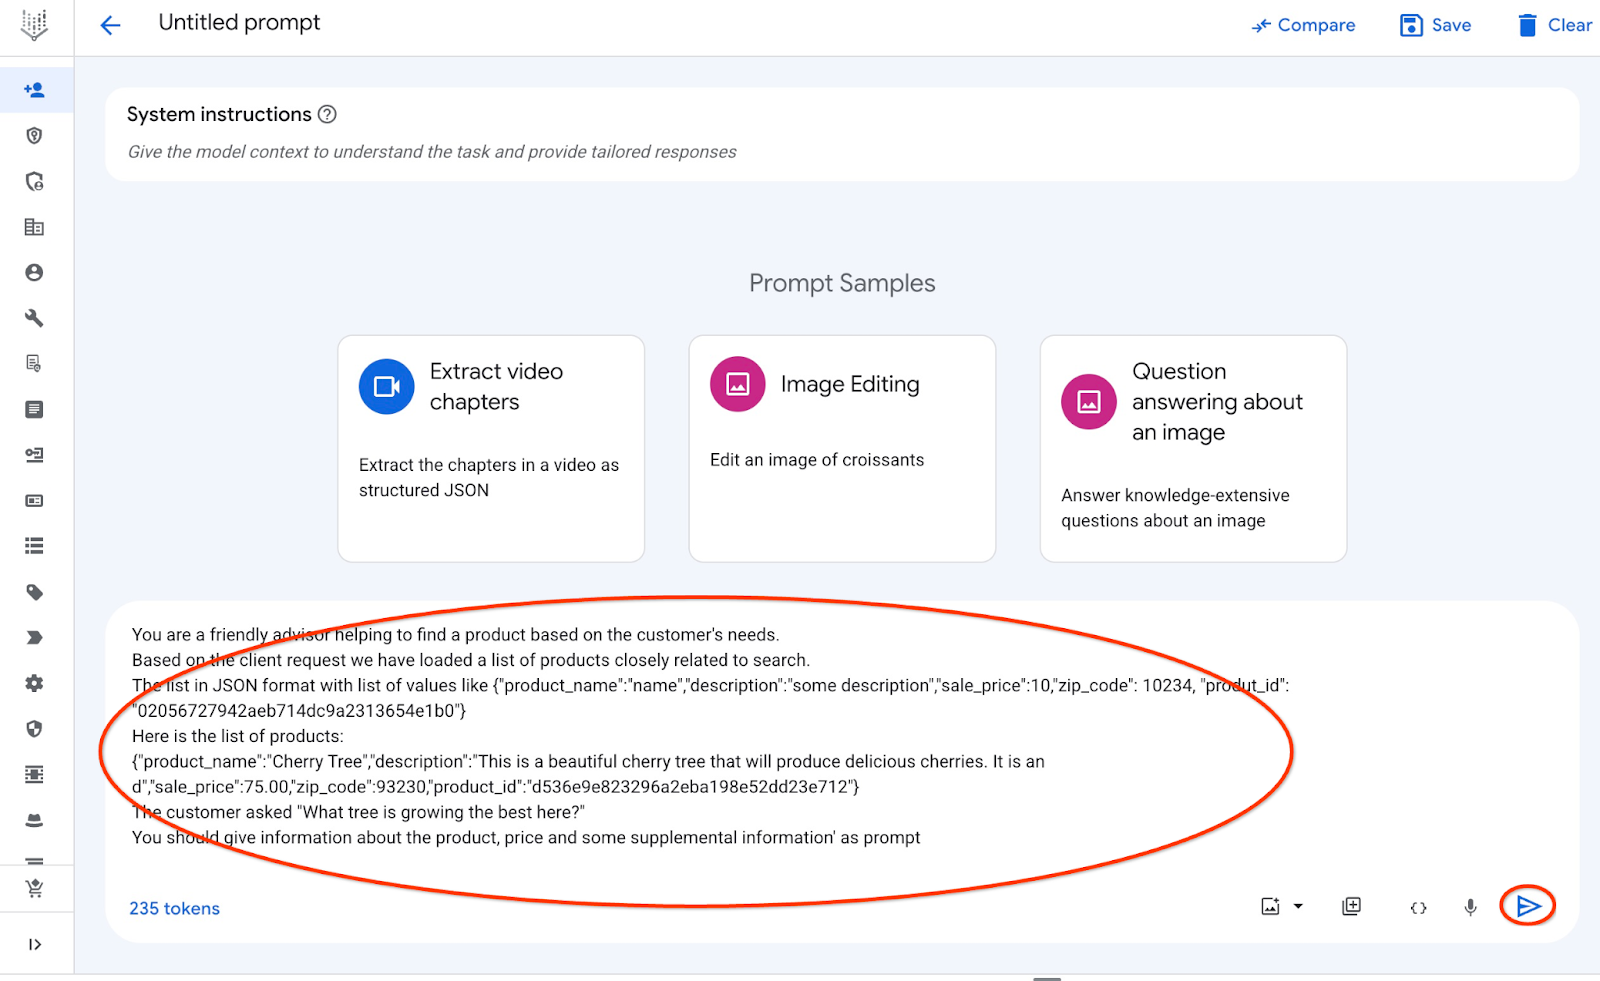Send the prompt with the arrow icon
The image size is (1600, 981).
(1528, 906)
